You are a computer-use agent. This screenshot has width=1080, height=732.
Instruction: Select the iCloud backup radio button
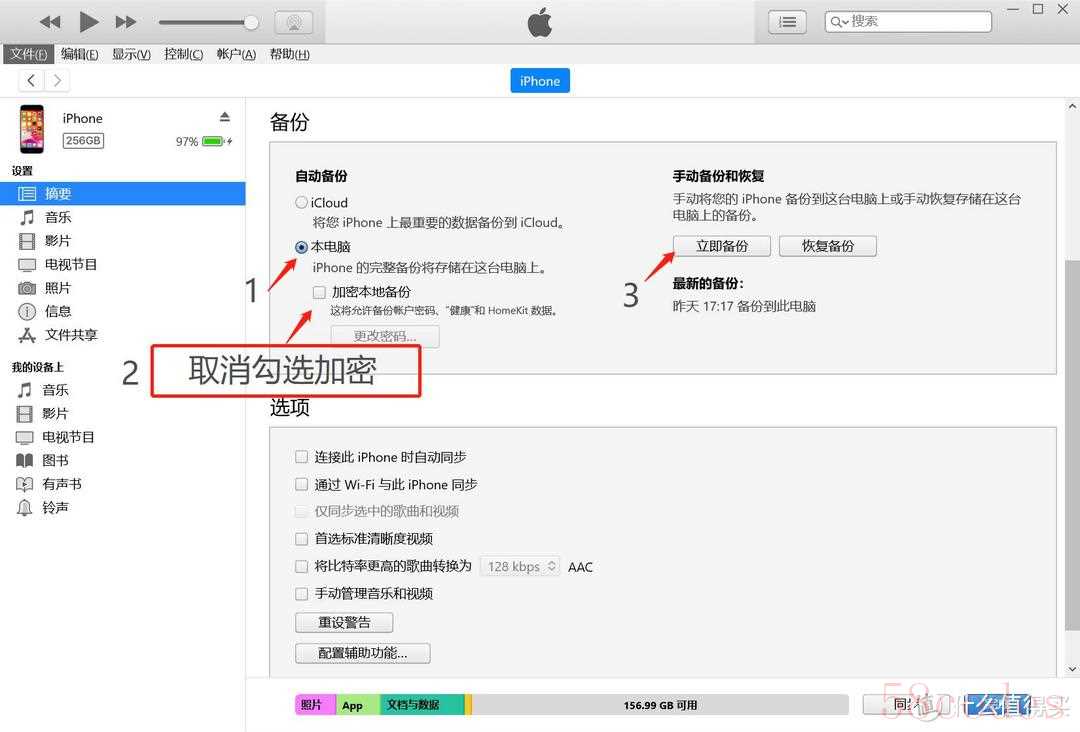[301, 202]
